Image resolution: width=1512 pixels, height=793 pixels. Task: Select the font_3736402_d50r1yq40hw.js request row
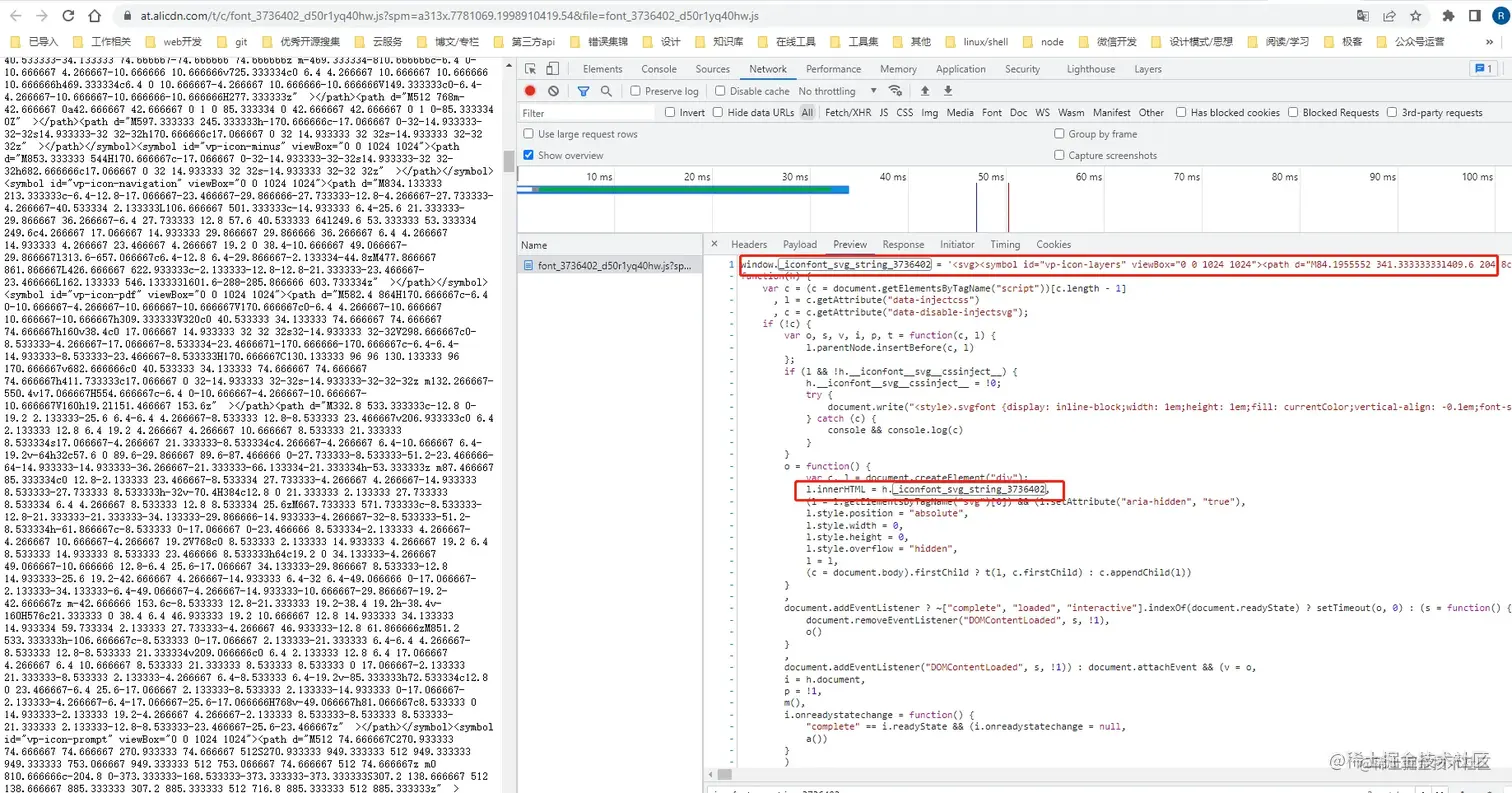click(609, 265)
